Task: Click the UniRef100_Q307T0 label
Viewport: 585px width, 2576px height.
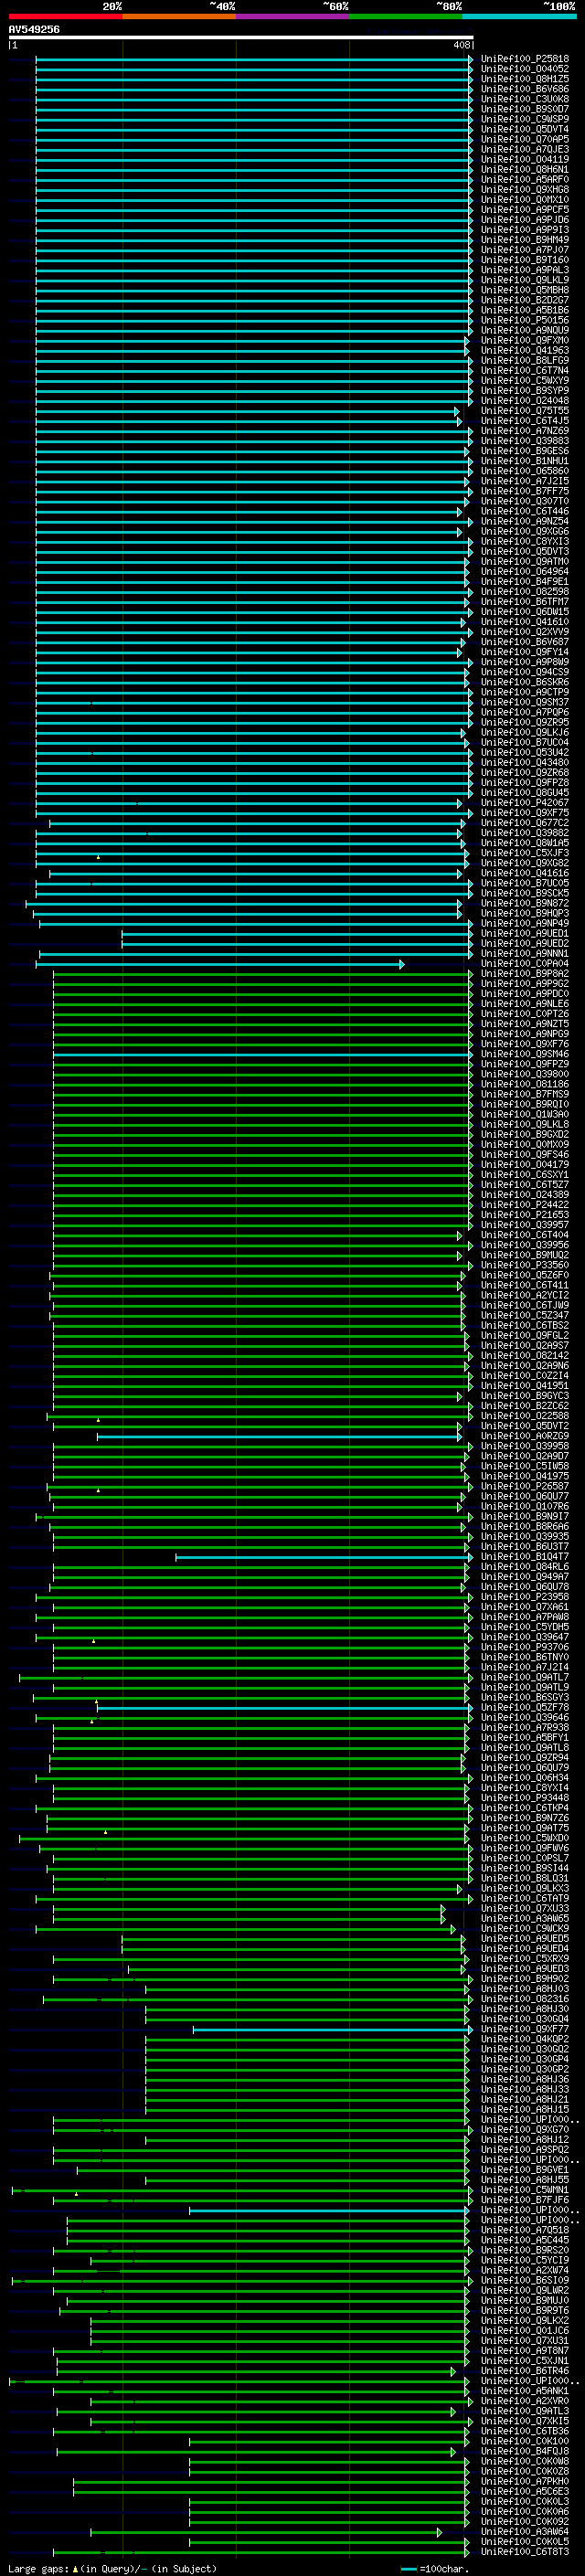Action: click(524, 501)
